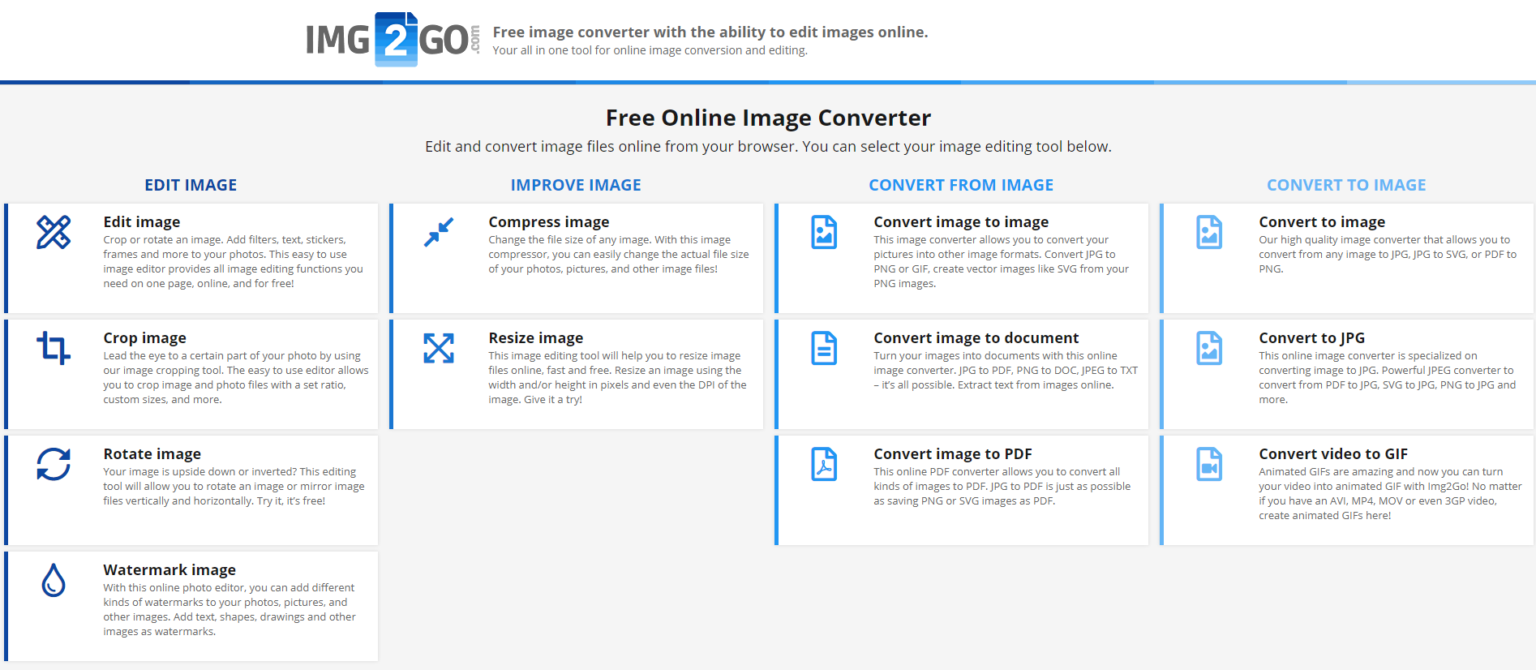Click the Convert image to document icon

pos(823,348)
